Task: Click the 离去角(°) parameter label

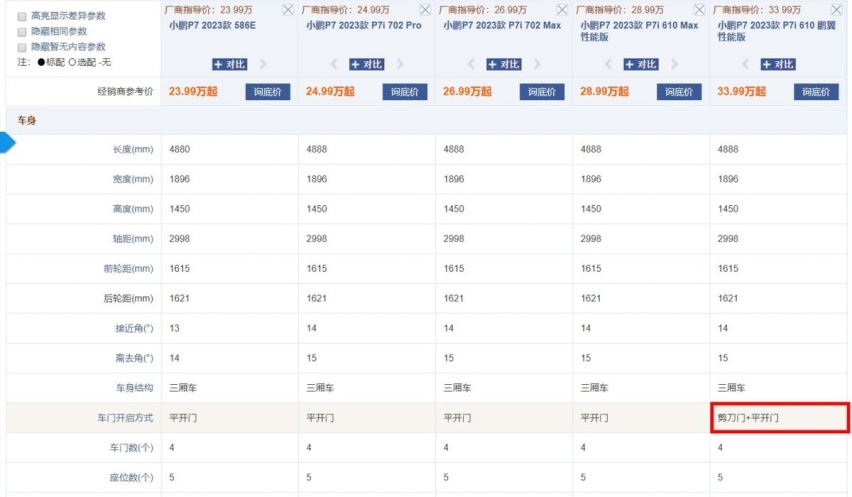Action: (134, 358)
